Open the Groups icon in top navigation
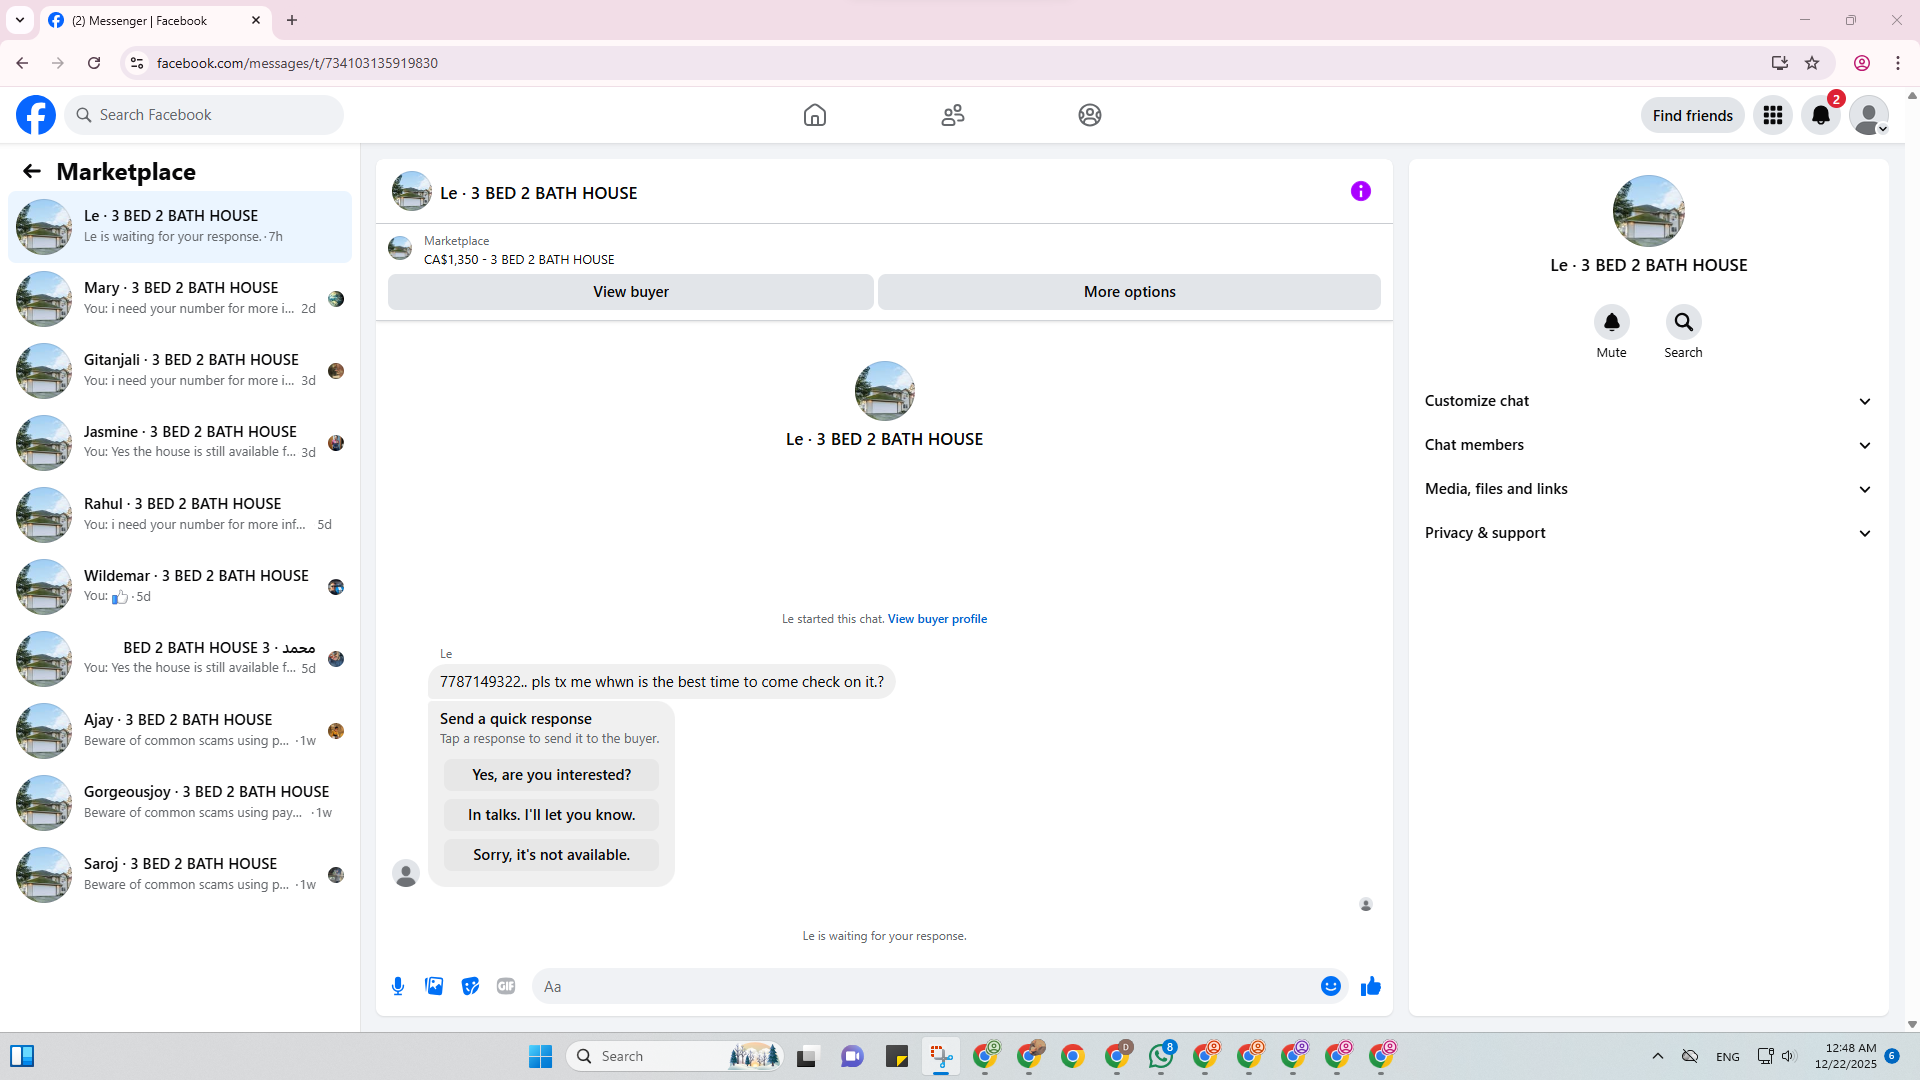The width and height of the screenshot is (1920, 1080). coord(1090,115)
